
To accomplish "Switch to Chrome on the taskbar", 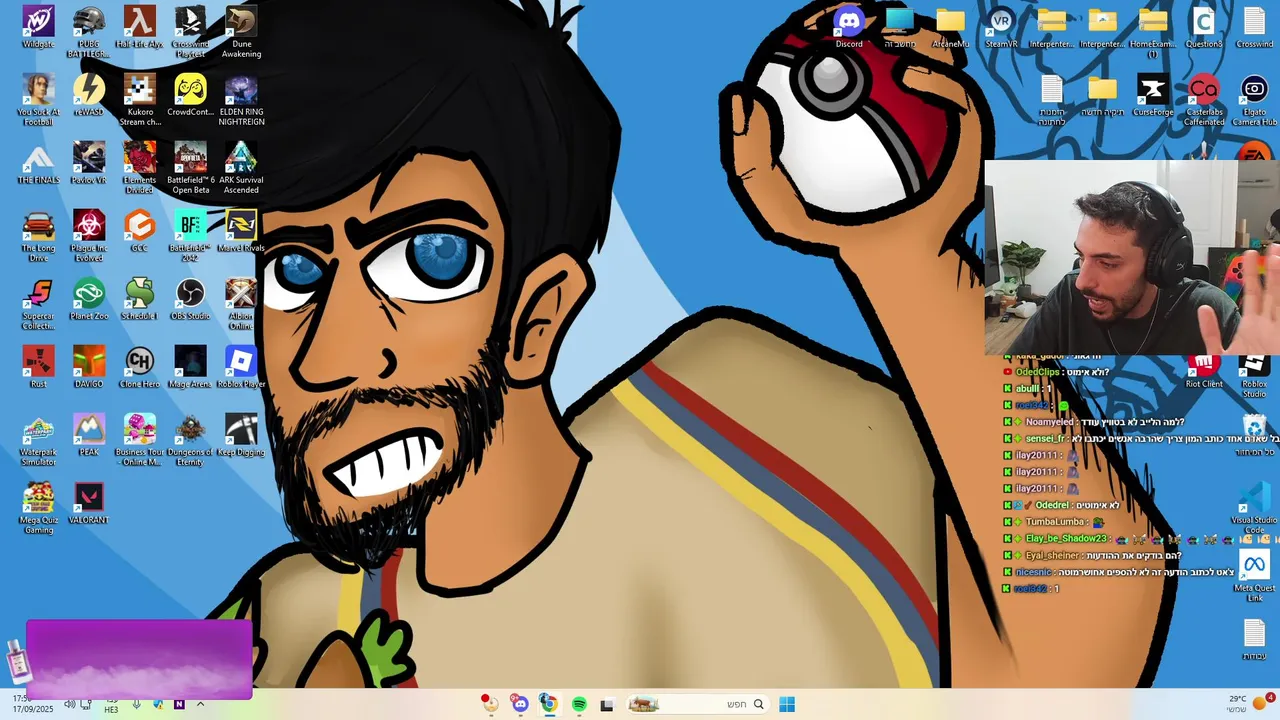I will click(x=549, y=704).
